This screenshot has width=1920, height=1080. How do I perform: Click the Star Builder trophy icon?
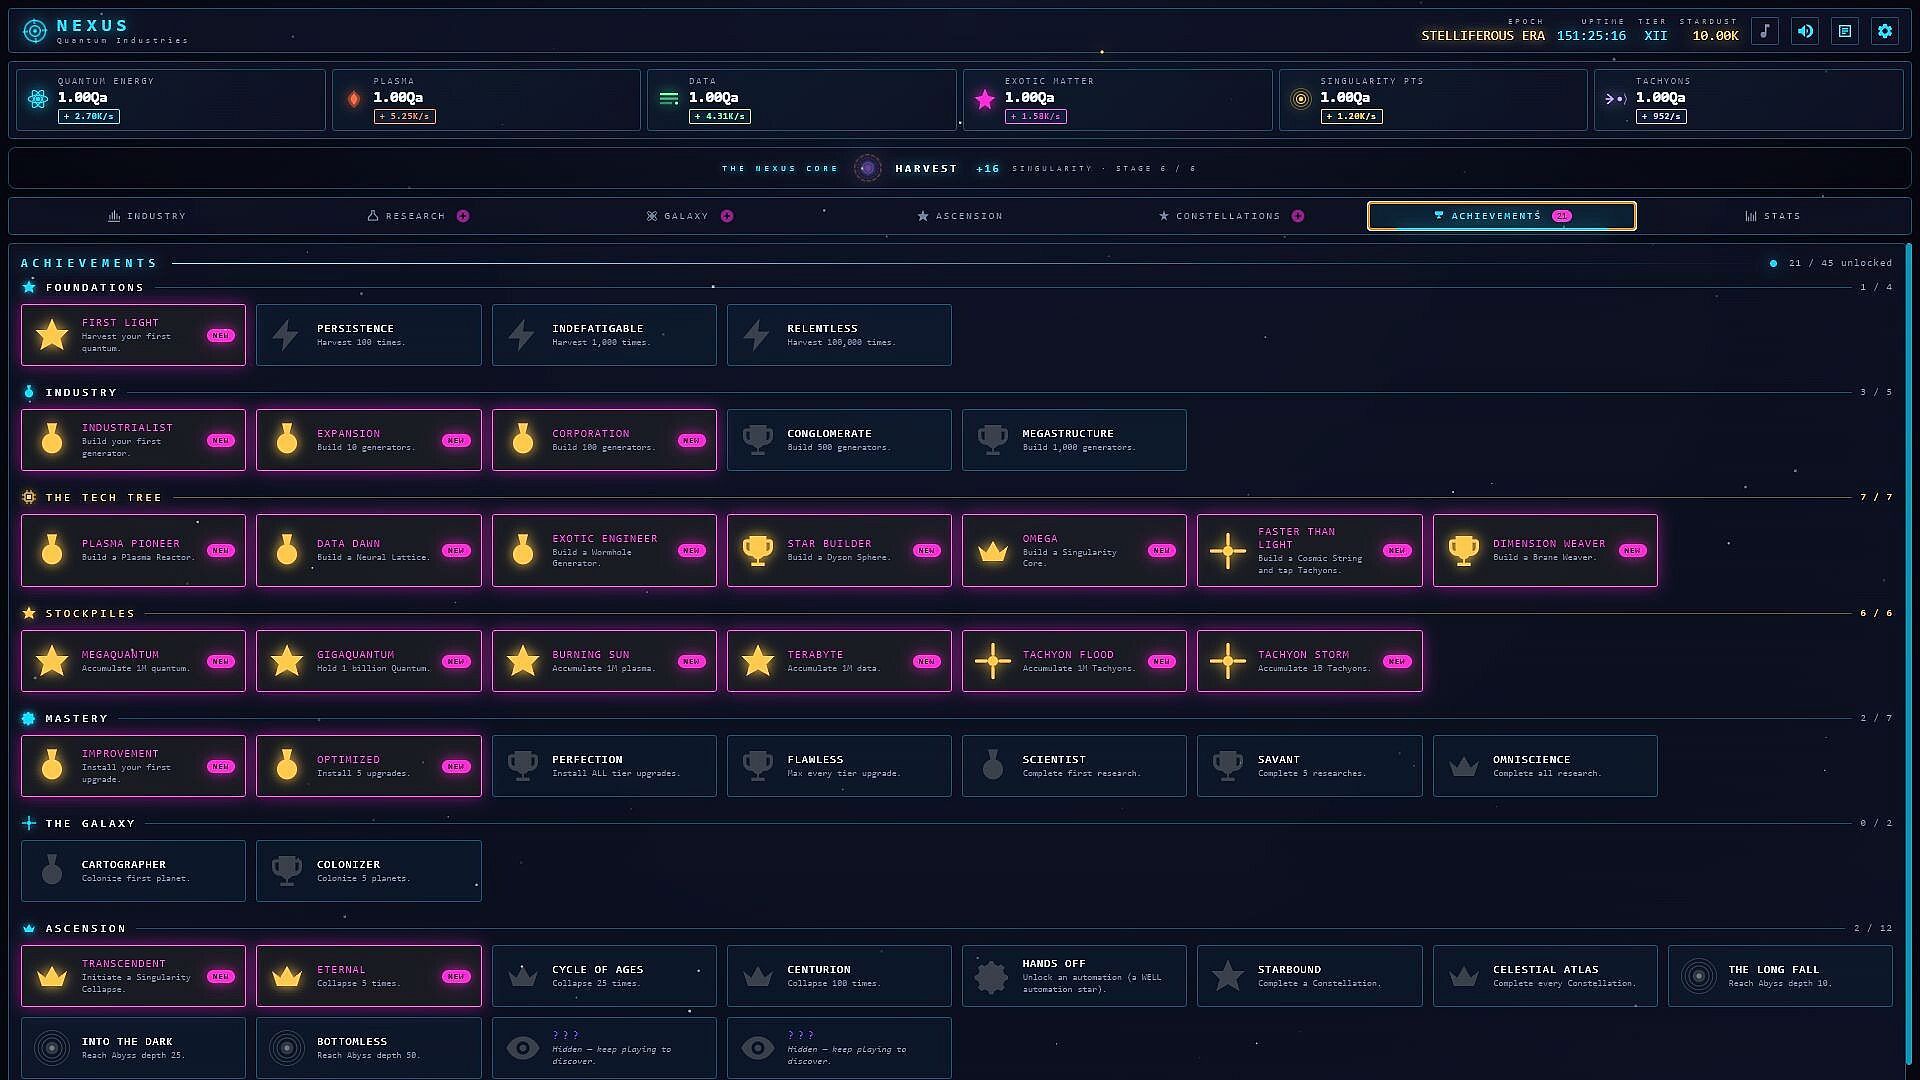[x=758, y=550]
